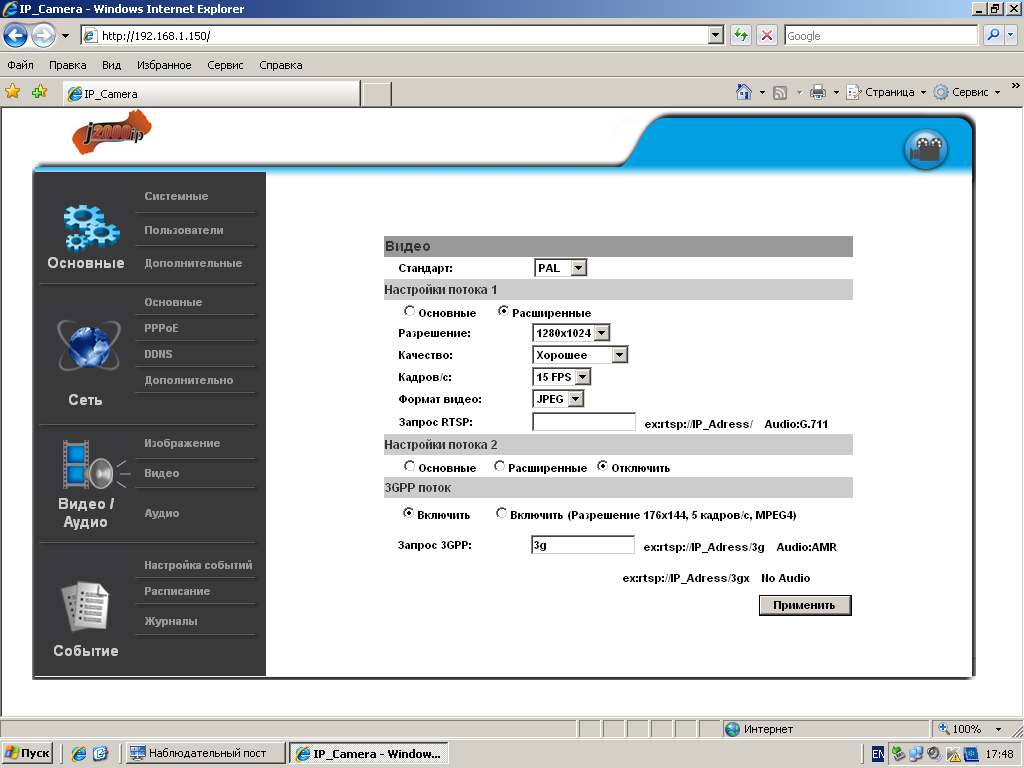Click the Windows Пуск start button
1024x768 pixels.
click(x=28, y=753)
